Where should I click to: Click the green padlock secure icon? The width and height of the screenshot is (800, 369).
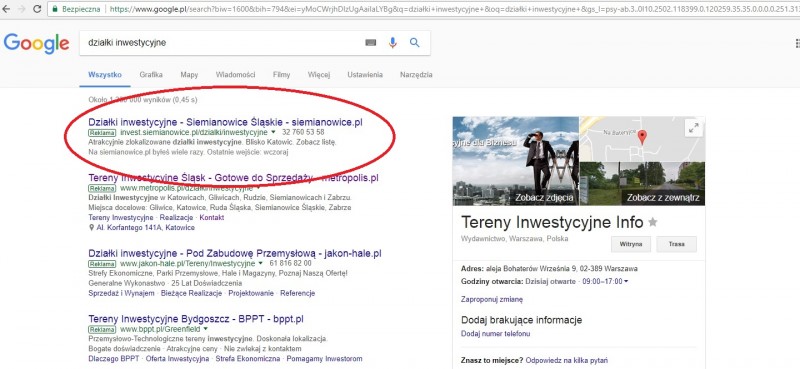pos(55,9)
